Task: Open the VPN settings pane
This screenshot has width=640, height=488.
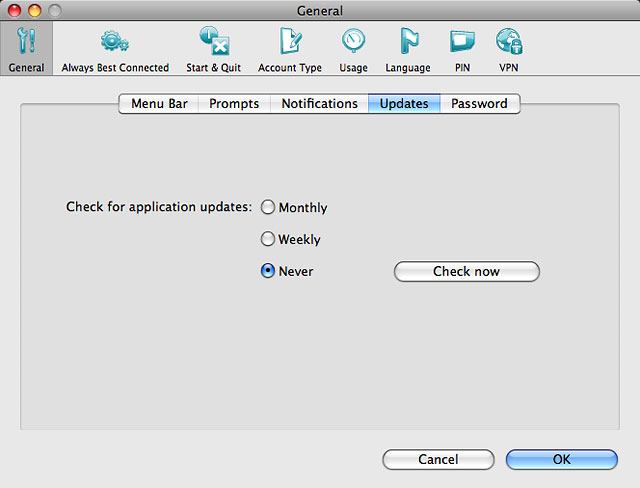Action: pyautogui.click(x=509, y=49)
